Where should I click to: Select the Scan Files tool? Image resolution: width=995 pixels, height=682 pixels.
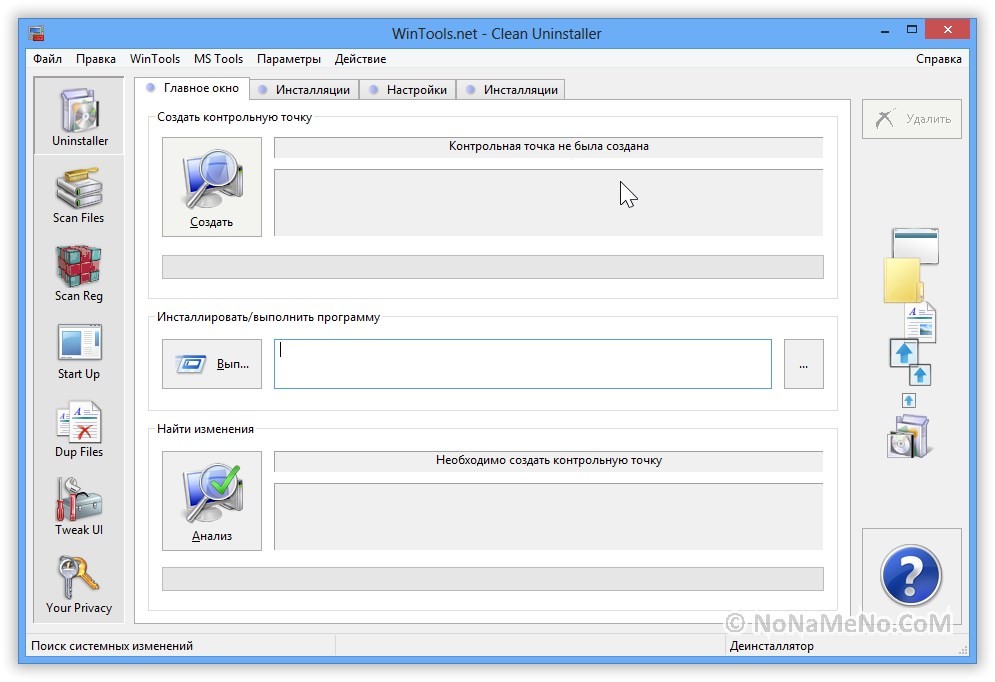79,195
